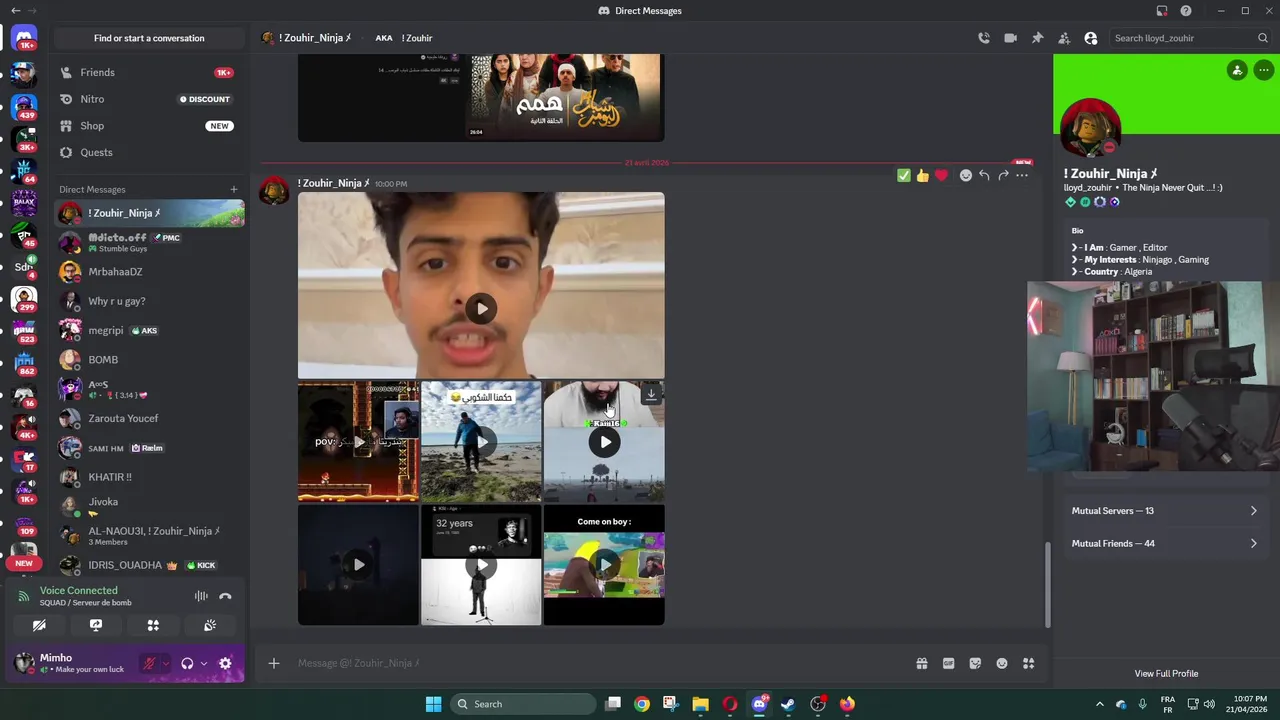This screenshot has height=720, width=1280.
Task: Open the friend status button on the profile banner
Action: [x=1237, y=70]
